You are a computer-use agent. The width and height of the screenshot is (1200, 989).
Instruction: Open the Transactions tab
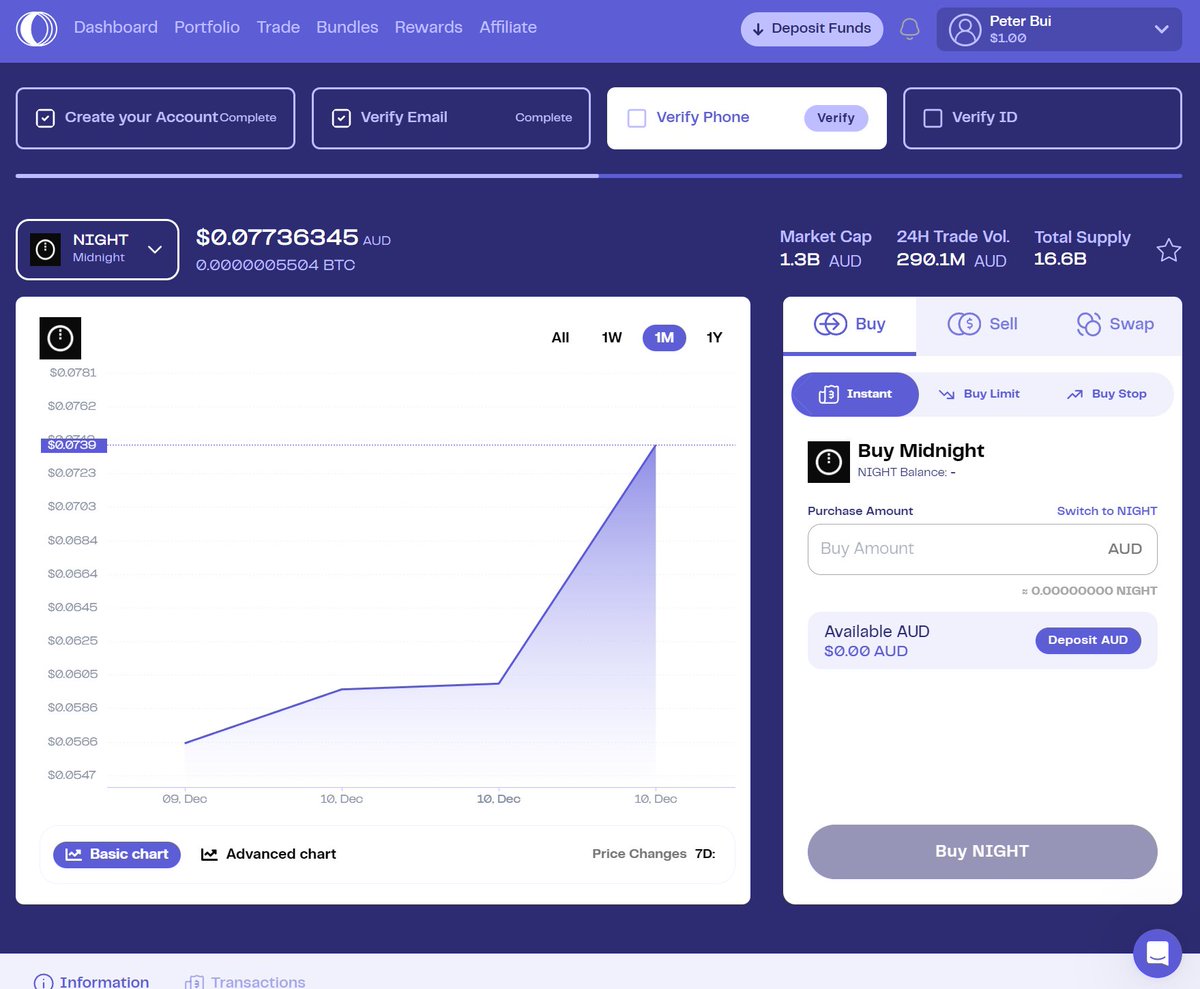245,982
